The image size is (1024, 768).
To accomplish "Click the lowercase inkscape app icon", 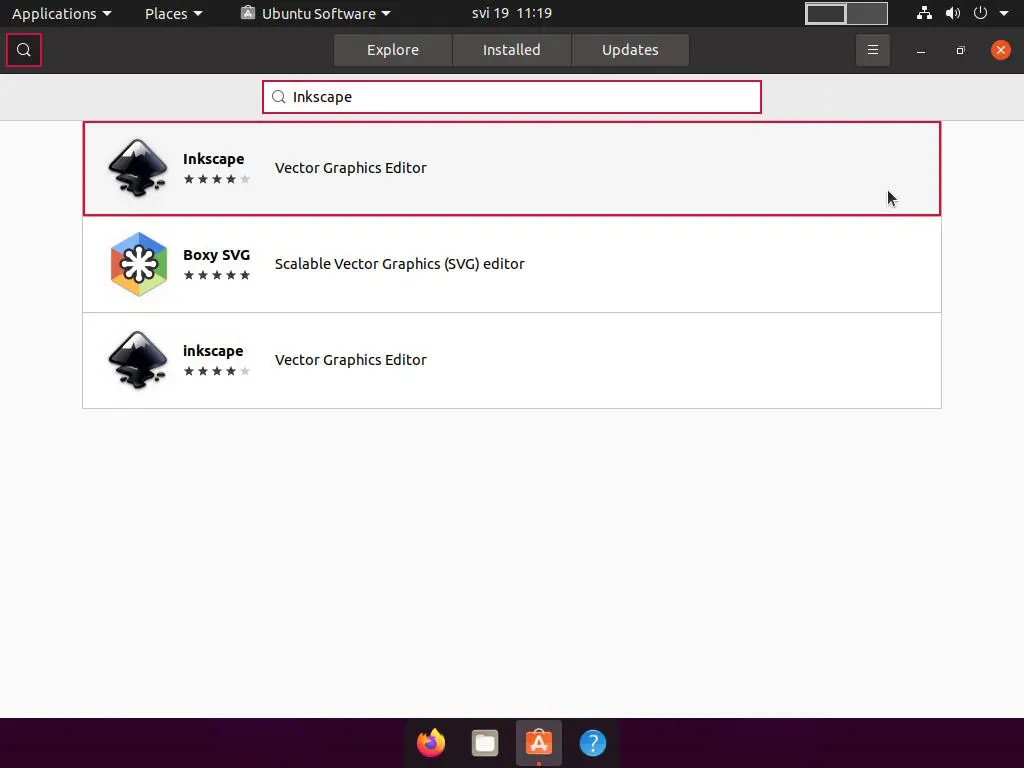I will (138, 360).
